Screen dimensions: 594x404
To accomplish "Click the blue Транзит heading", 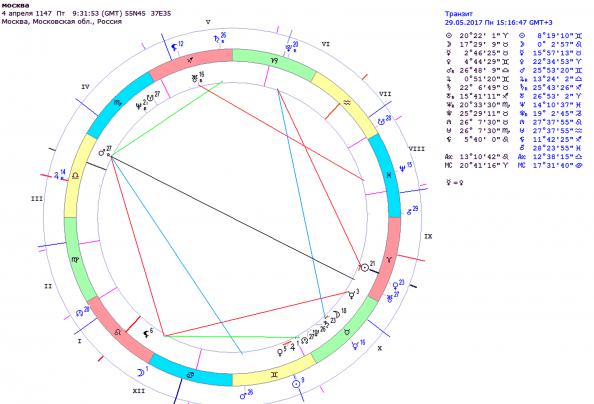I will (459, 14).
